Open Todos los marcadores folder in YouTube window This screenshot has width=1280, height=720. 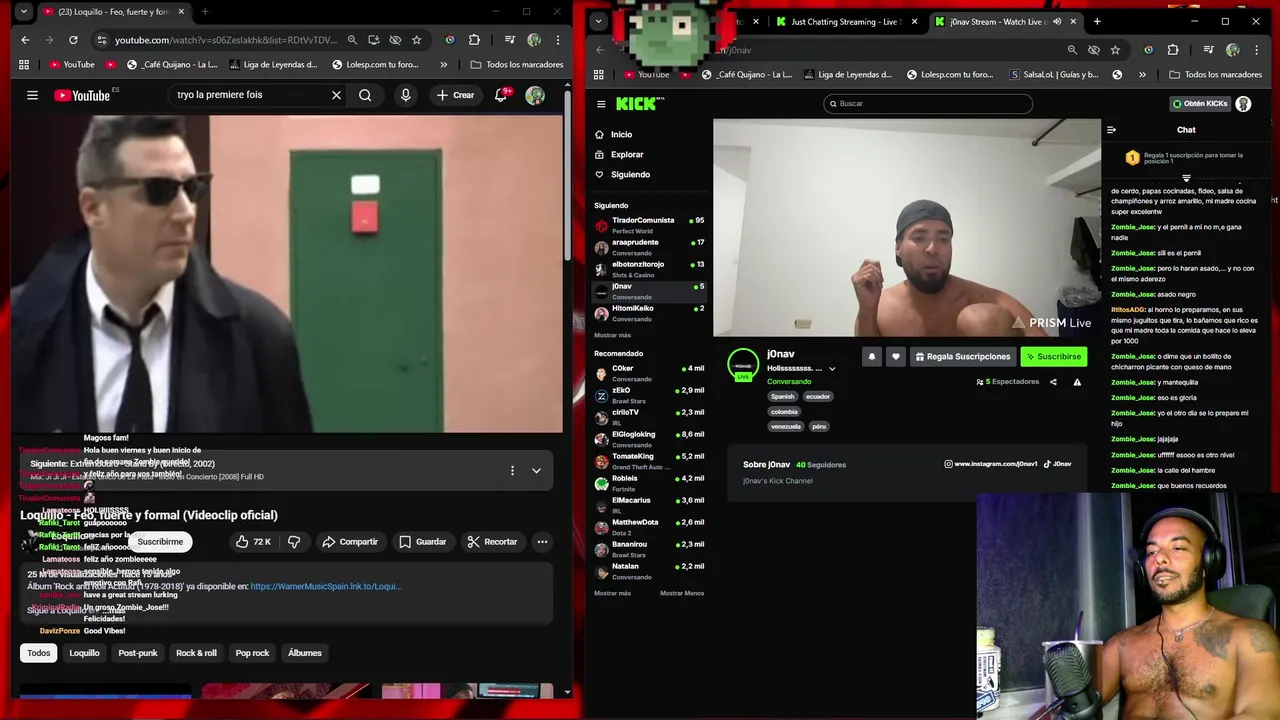517,65
